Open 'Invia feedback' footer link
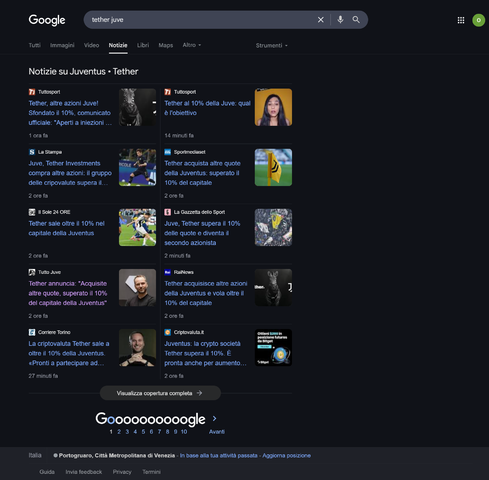This screenshot has width=489, height=480. tap(84, 472)
